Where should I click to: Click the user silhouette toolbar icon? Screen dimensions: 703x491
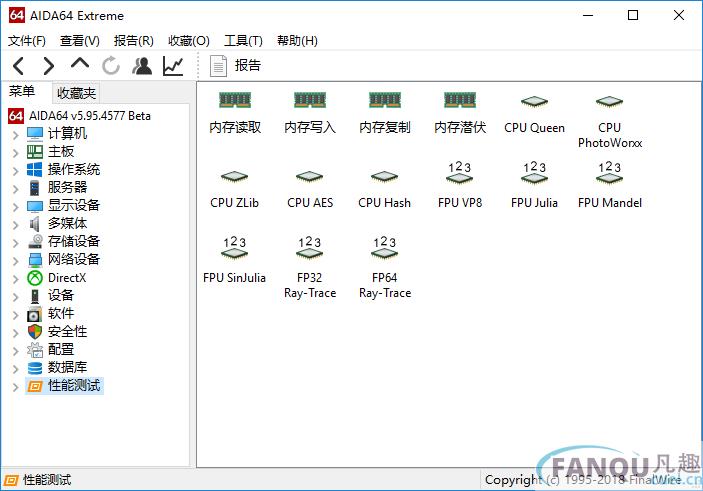(x=142, y=66)
